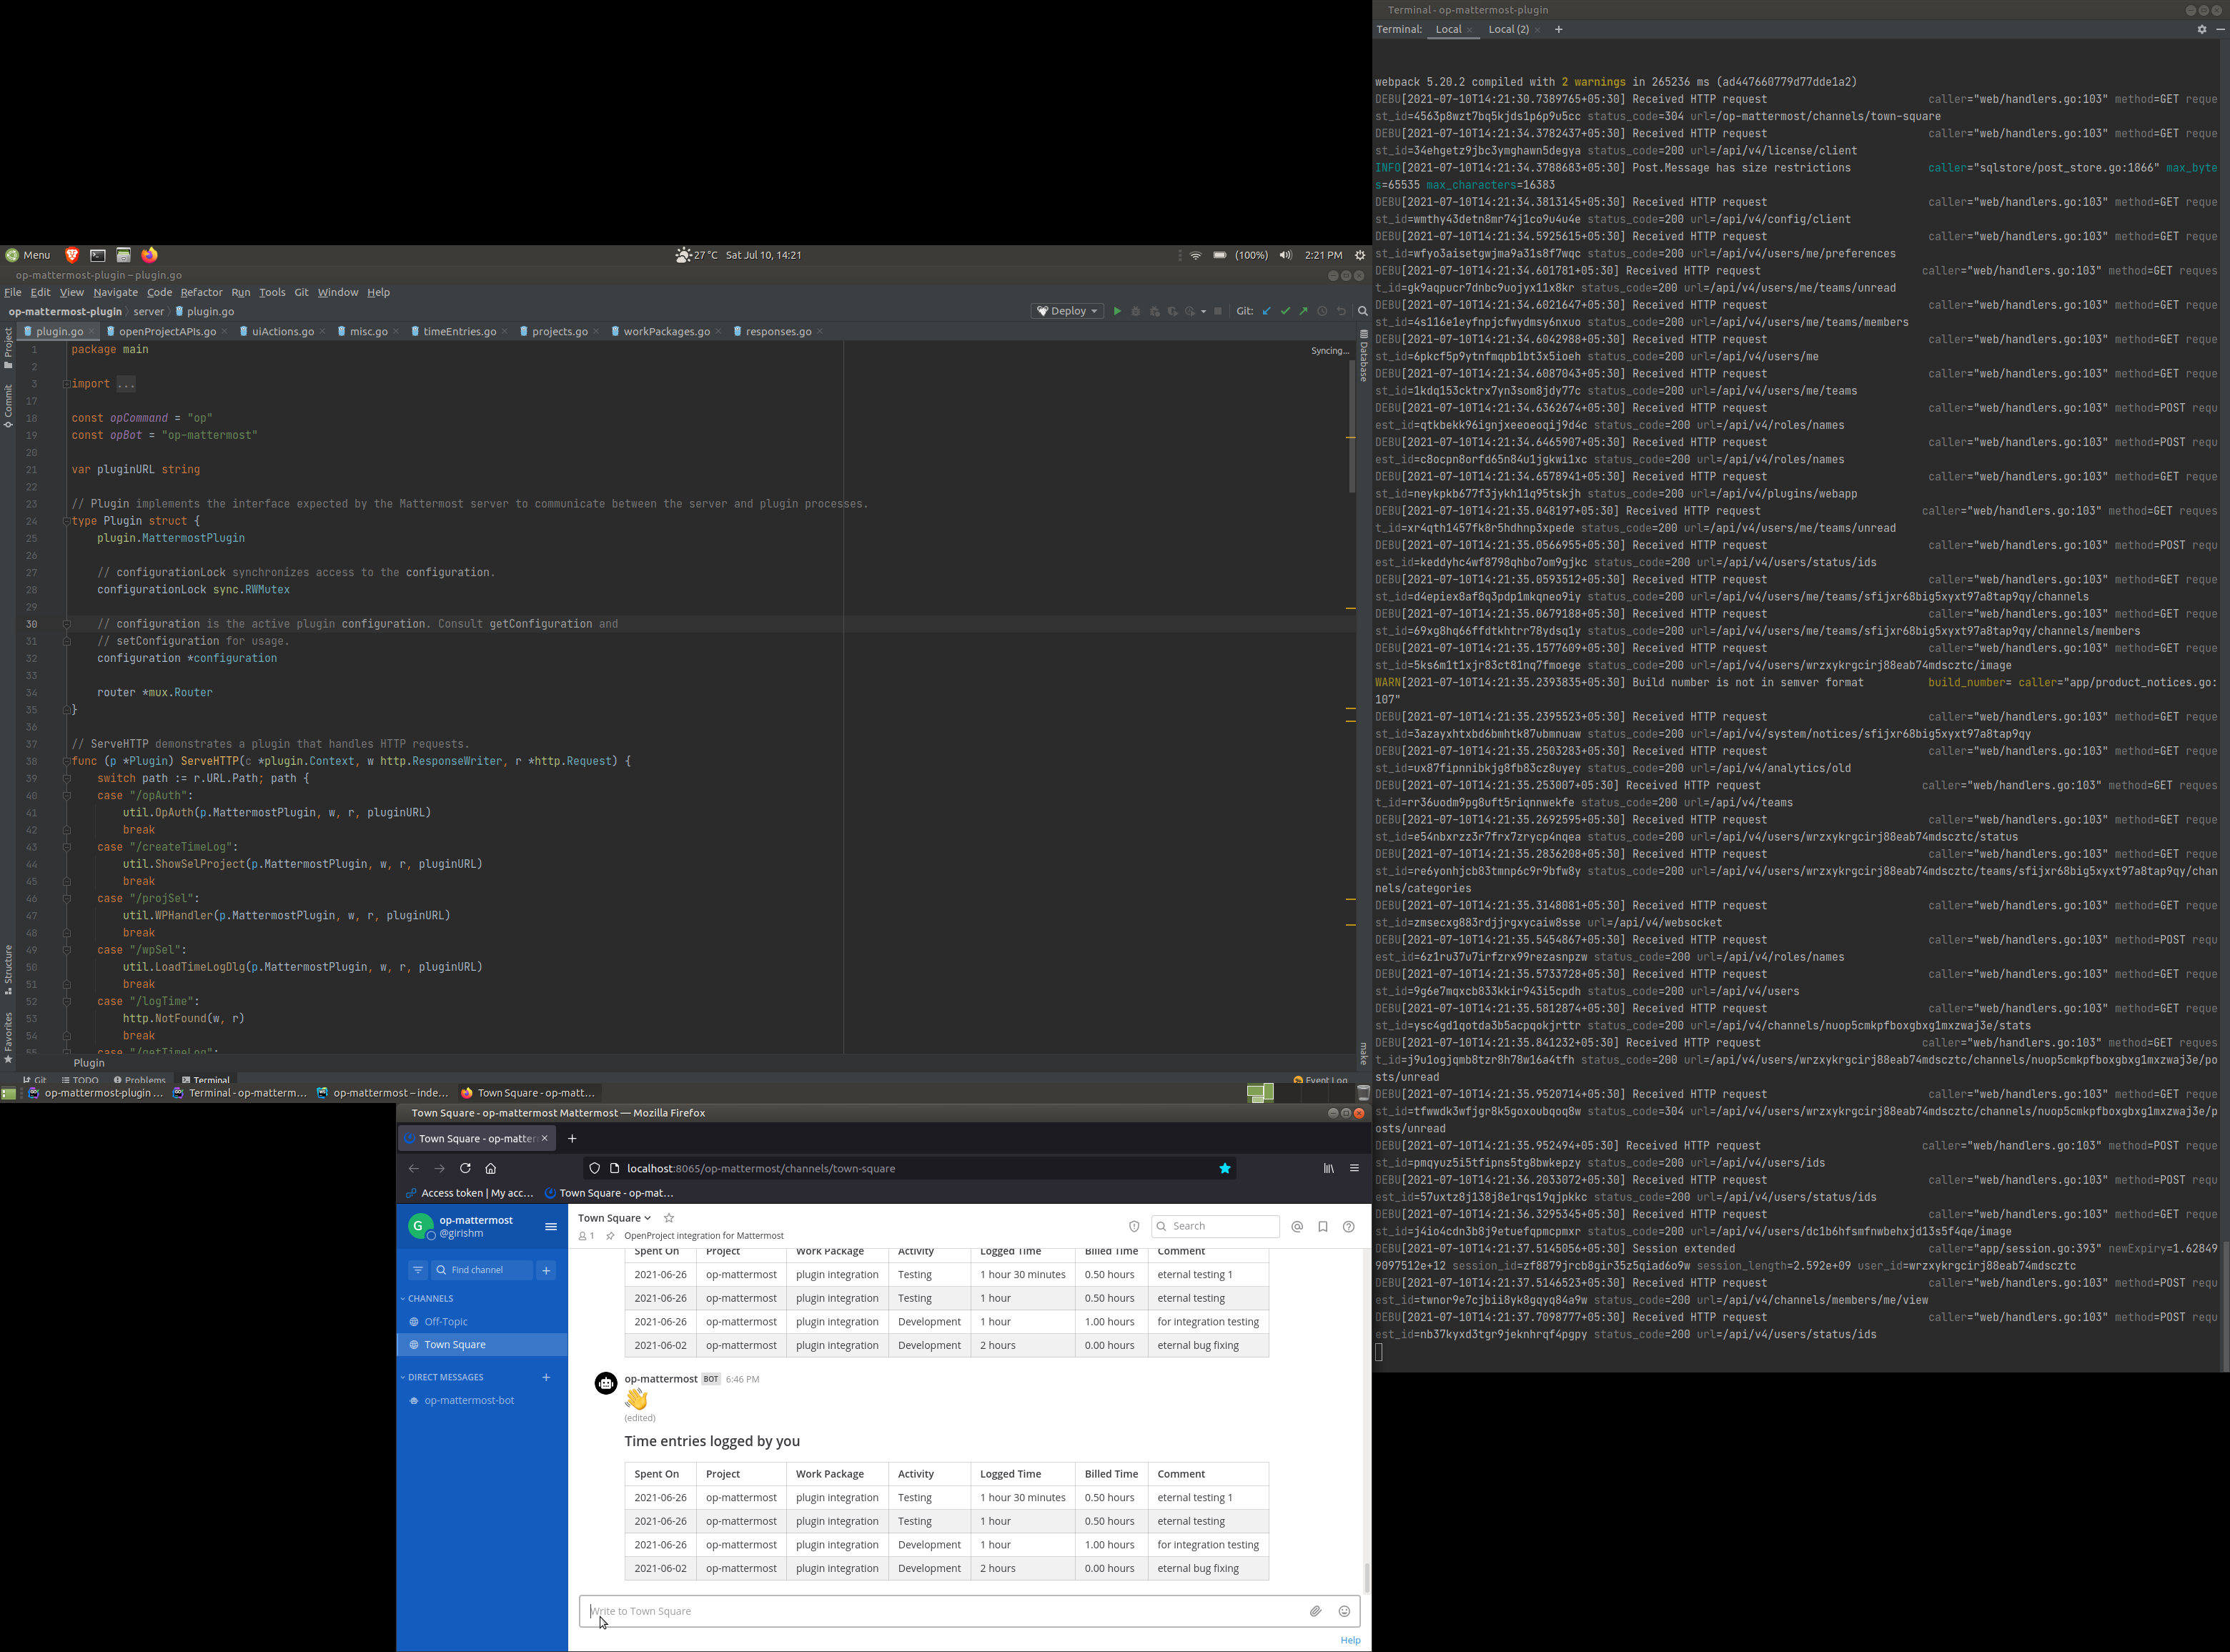
Task: Click the bookmark star in Firefox address bar
Action: pyautogui.click(x=1224, y=1168)
